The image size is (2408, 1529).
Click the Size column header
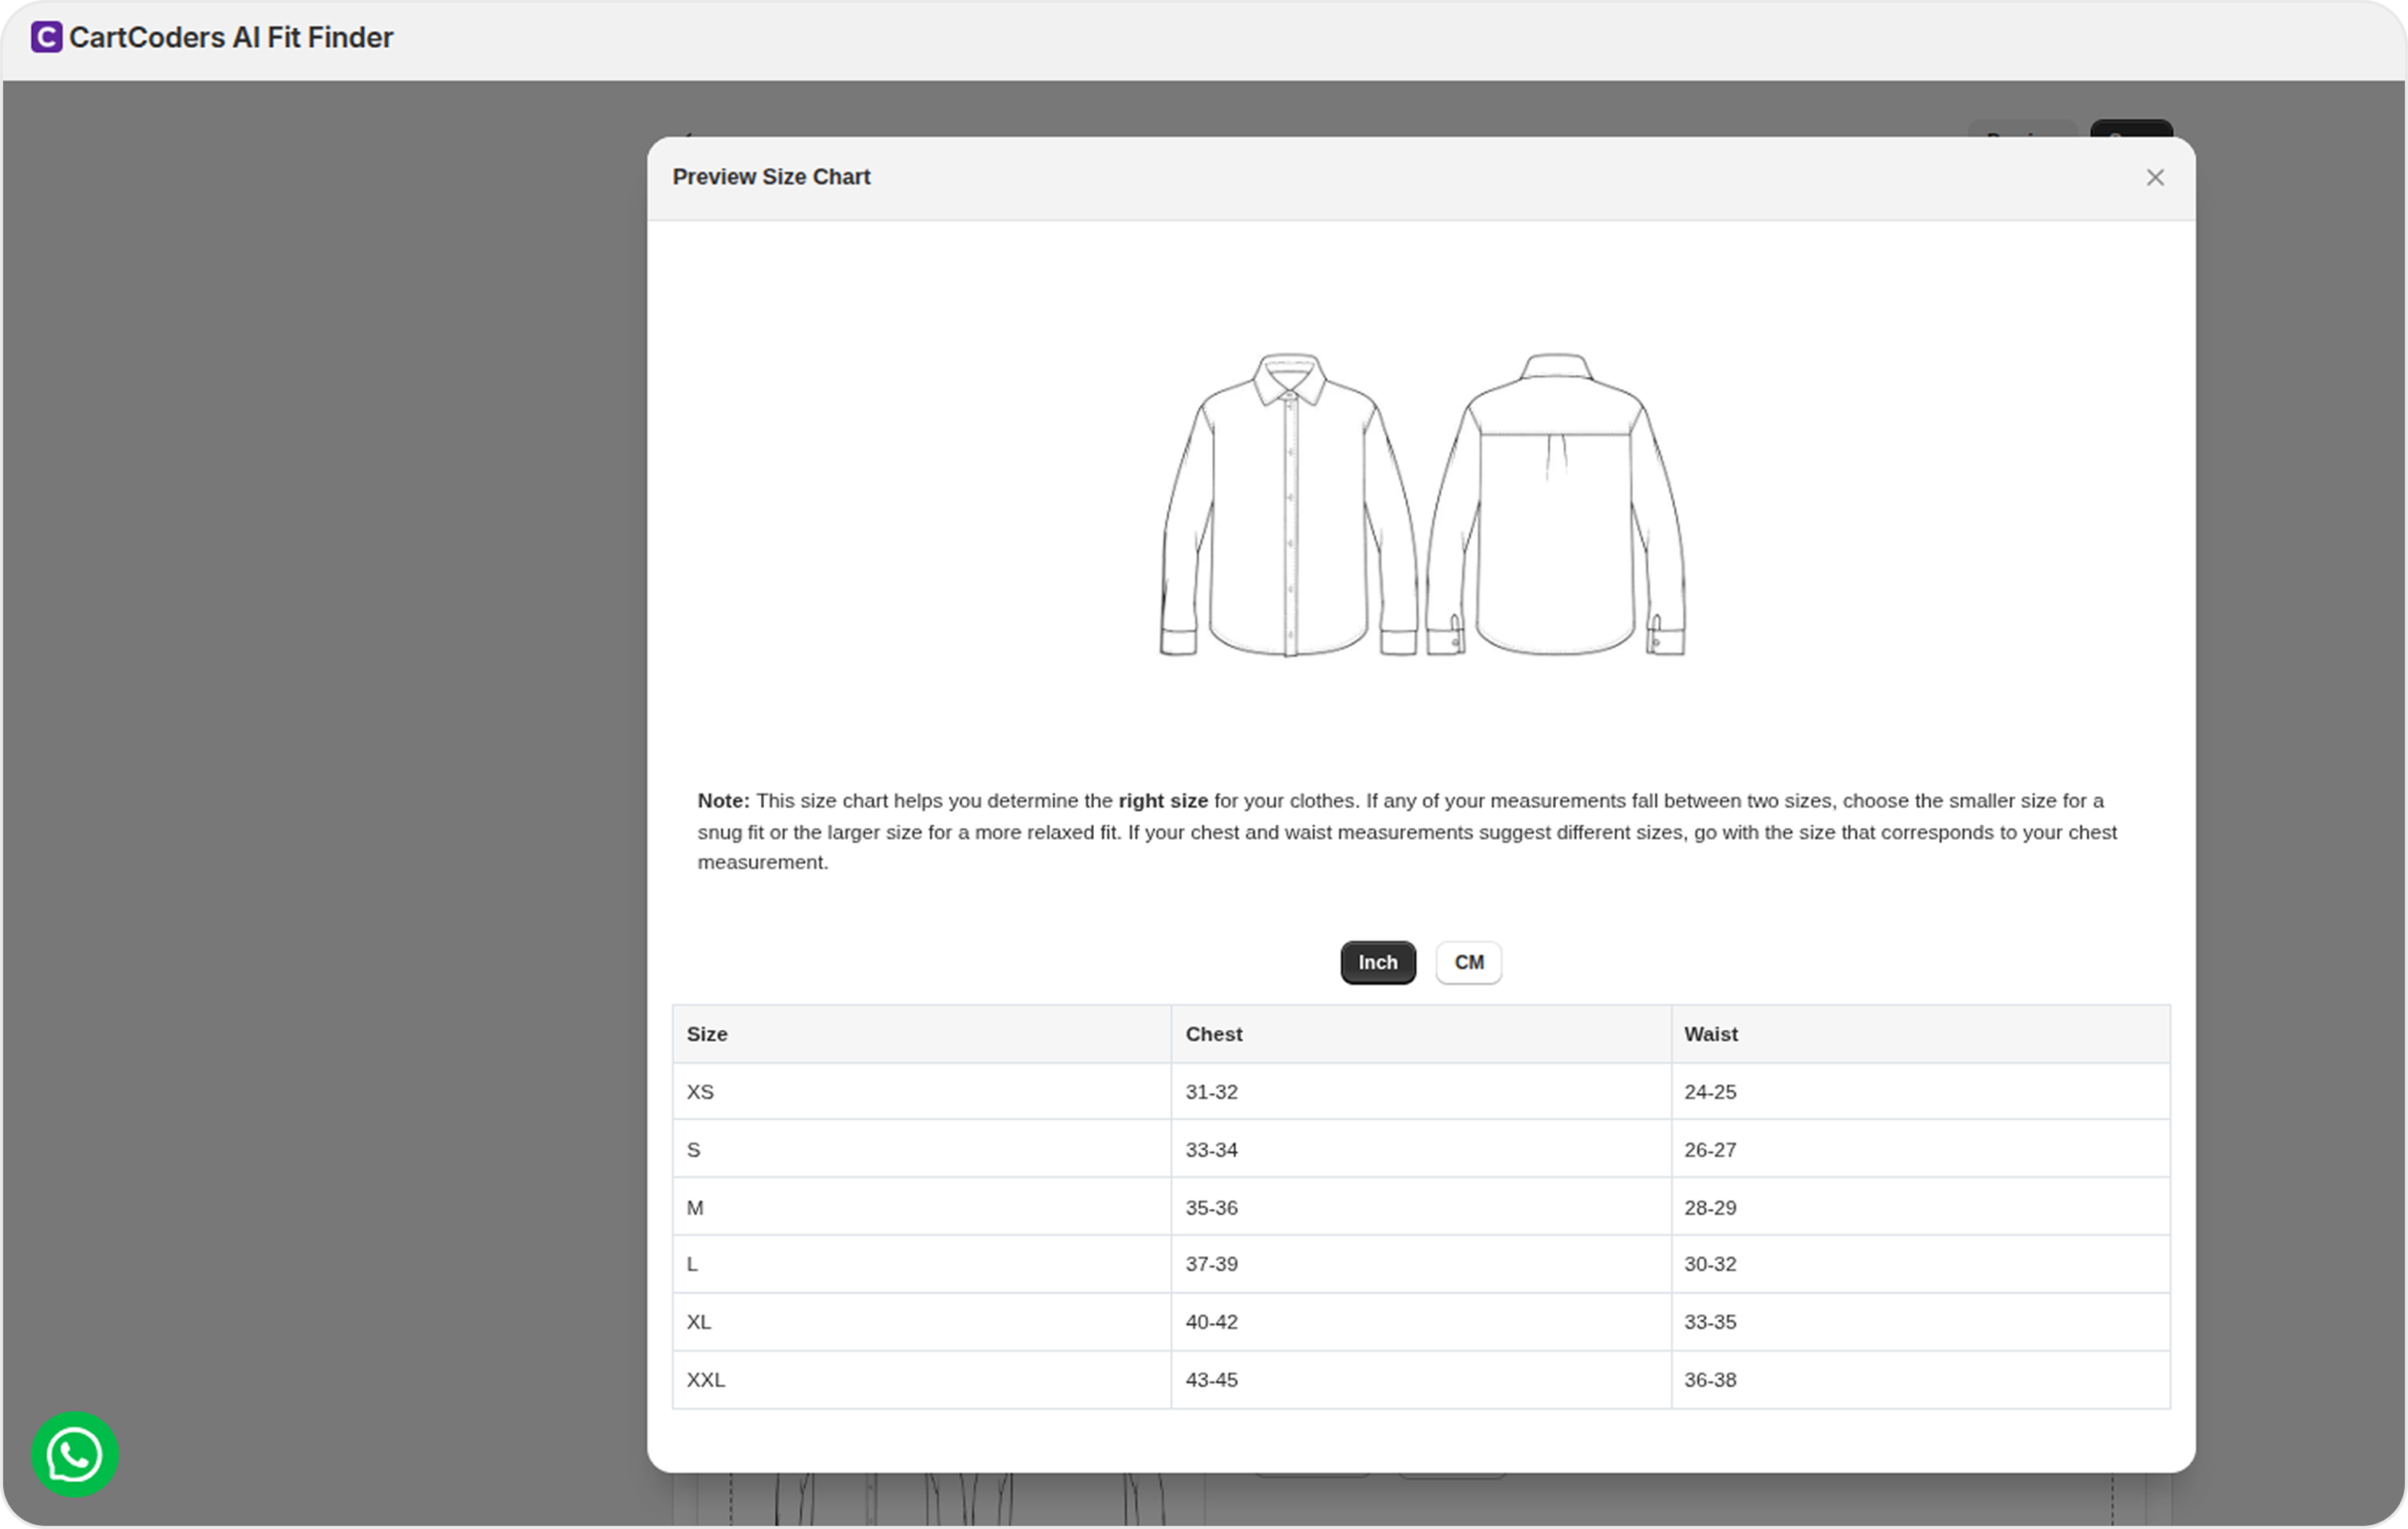tap(707, 1034)
